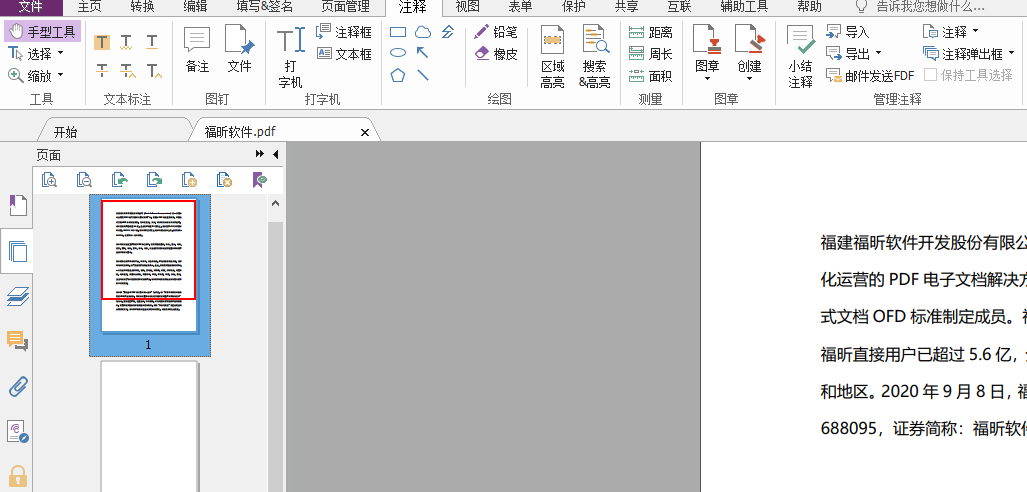
Task: Click 小结注释 summarize comments
Action: 800,58
